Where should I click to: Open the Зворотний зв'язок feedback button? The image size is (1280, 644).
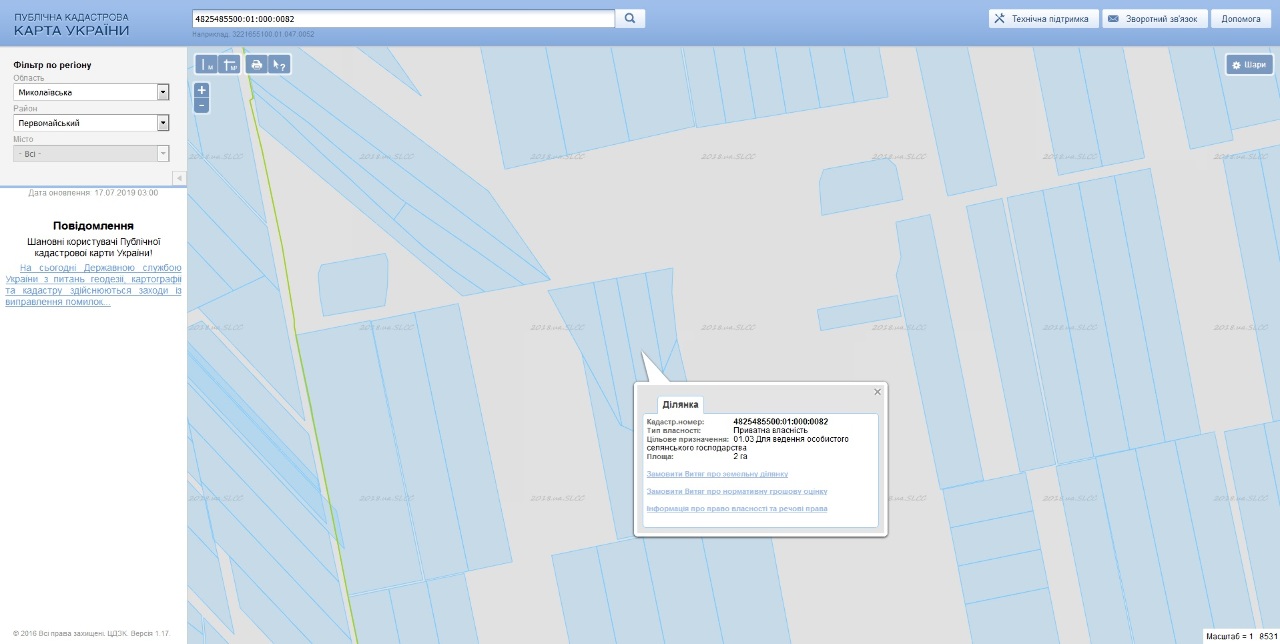(x=1155, y=19)
